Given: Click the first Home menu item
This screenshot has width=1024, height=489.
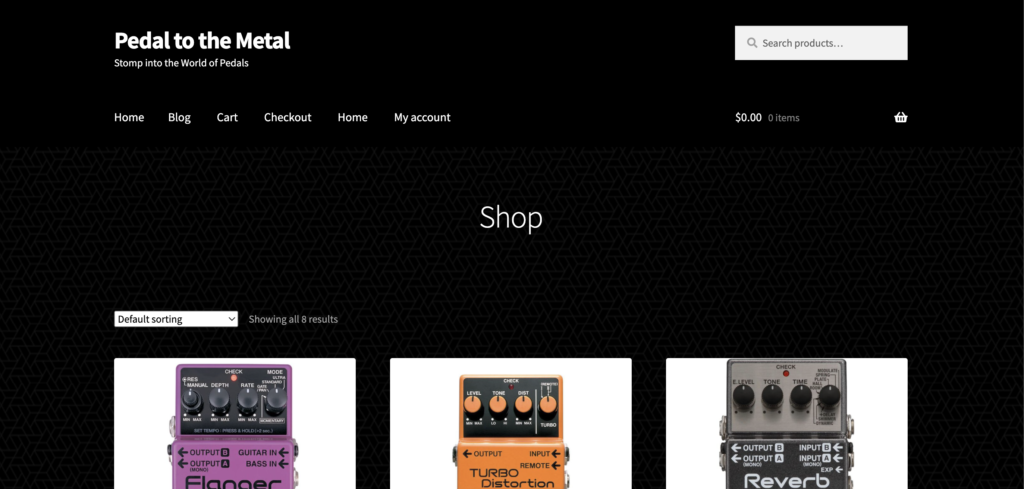Looking at the screenshot, I should 129,118.
